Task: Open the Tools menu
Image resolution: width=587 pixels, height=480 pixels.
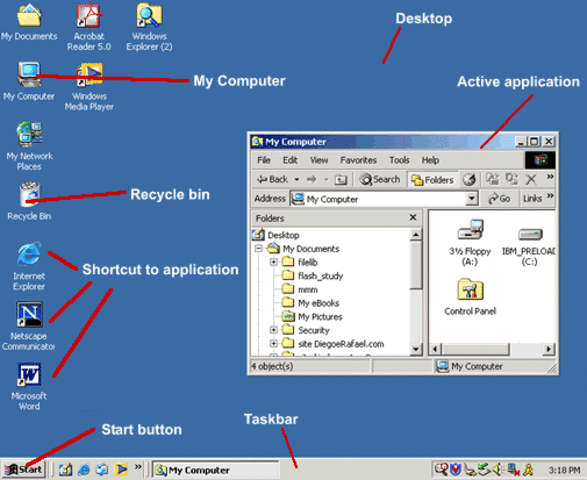Action: click(x=399, y=160)
